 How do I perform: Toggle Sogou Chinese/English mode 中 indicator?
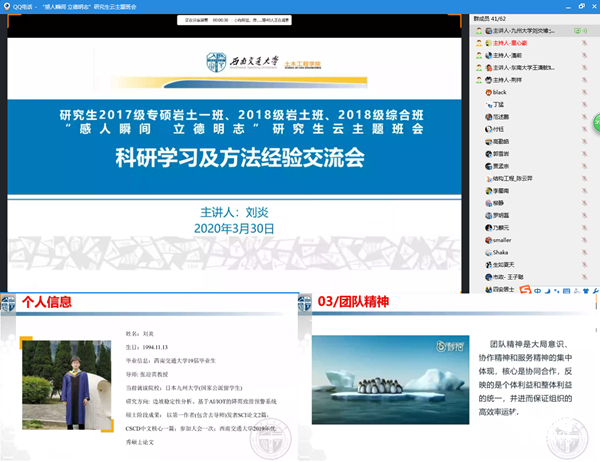coord(538,291)
